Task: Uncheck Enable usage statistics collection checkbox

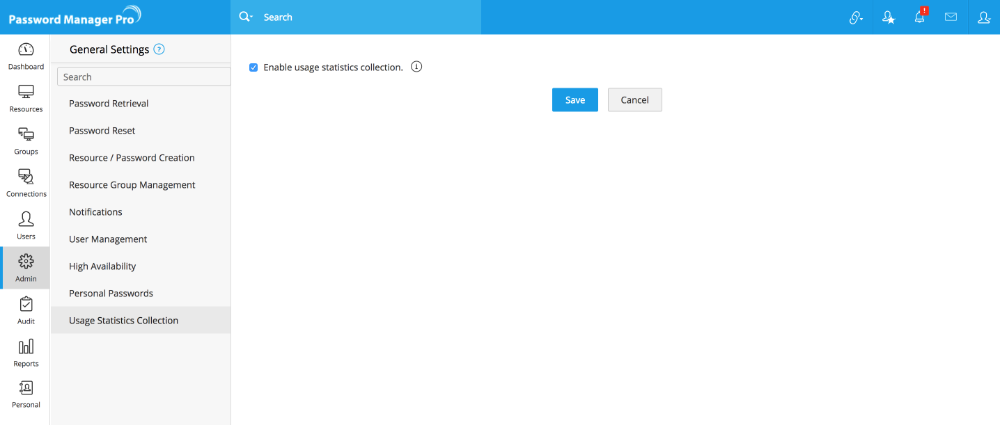Action: (253, 67)
